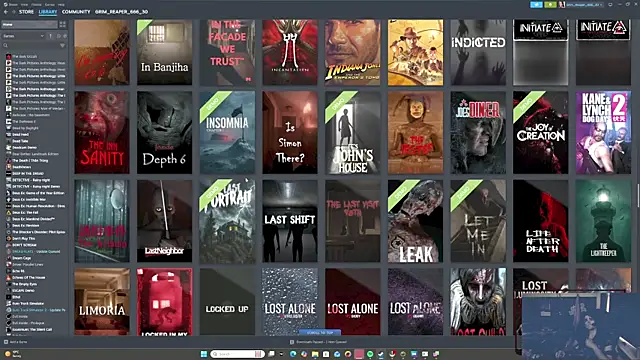The height and width of the screenshot is (360, 640).
Task: Switch to the LIBRARY tab
Action: tap(48, 12)
